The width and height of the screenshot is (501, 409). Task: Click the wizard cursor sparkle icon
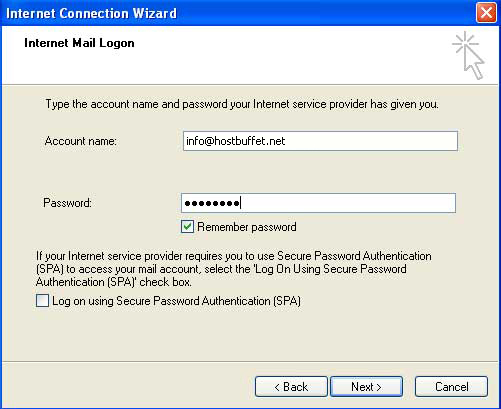click(x=468, y=55)
